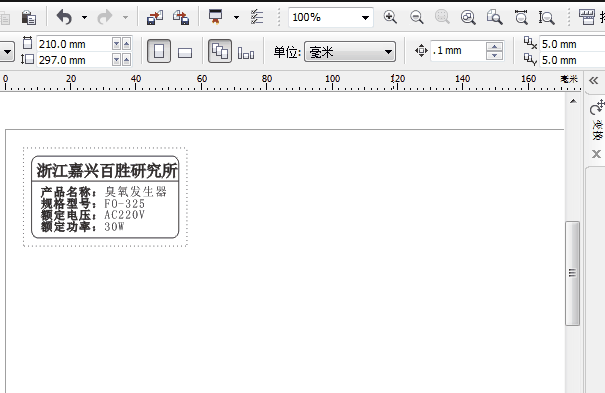Screen dimensions: 605x393
Task: Click the voltage text AC220V
Action: [125, 215]
